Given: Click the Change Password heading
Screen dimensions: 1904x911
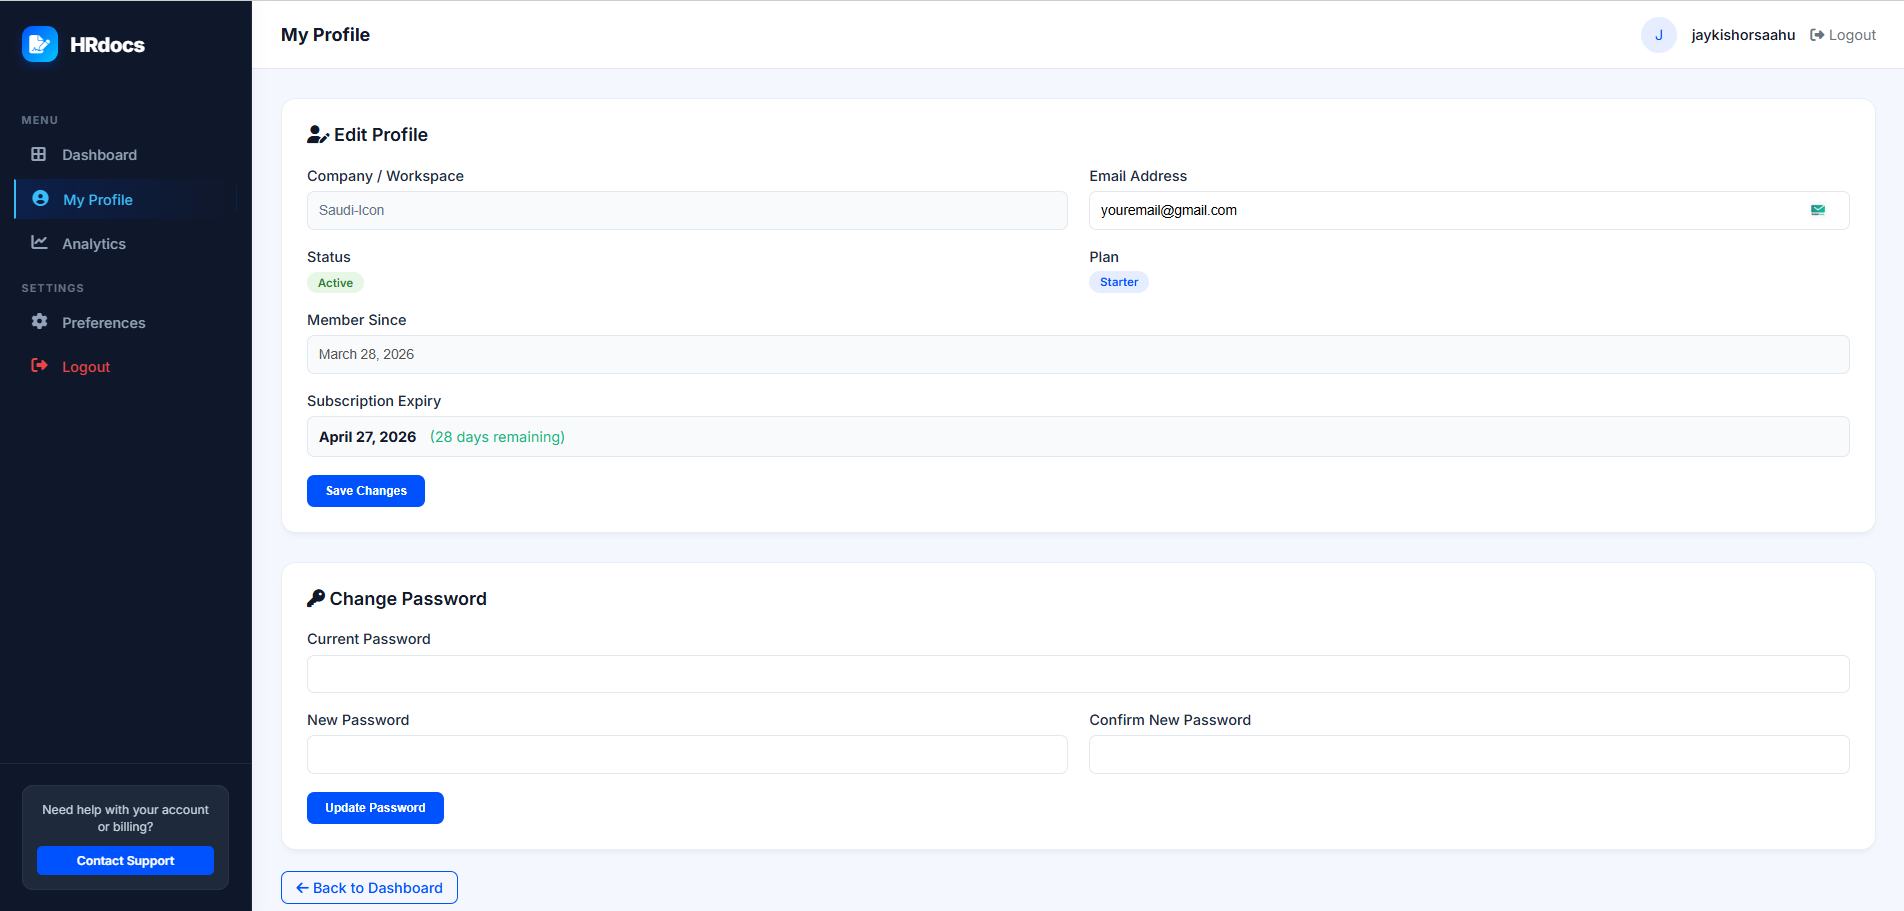Looking at the screenshot, I should point(408,599).
